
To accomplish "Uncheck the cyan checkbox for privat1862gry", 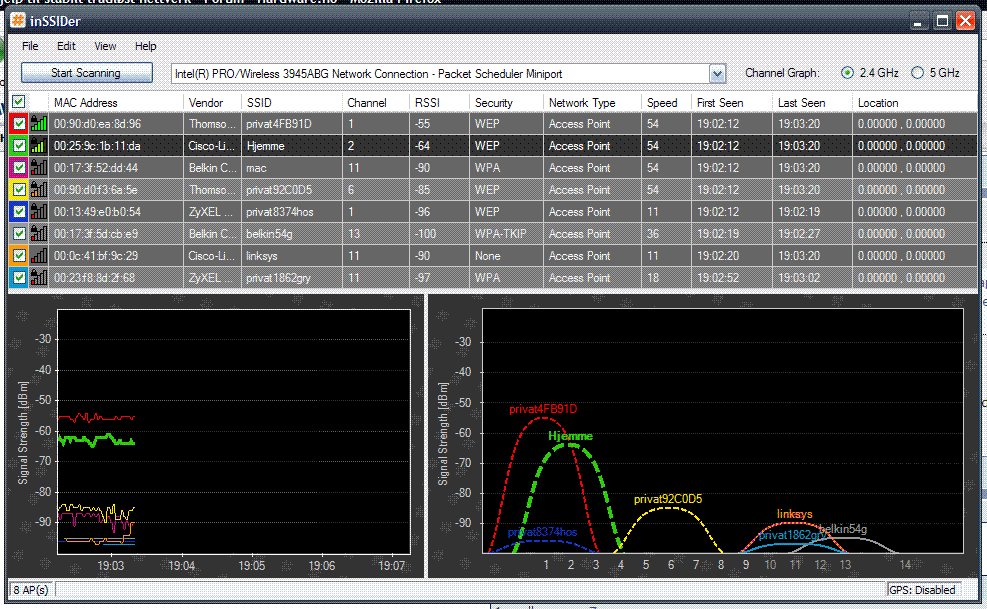I will click(x=20, y=278).
